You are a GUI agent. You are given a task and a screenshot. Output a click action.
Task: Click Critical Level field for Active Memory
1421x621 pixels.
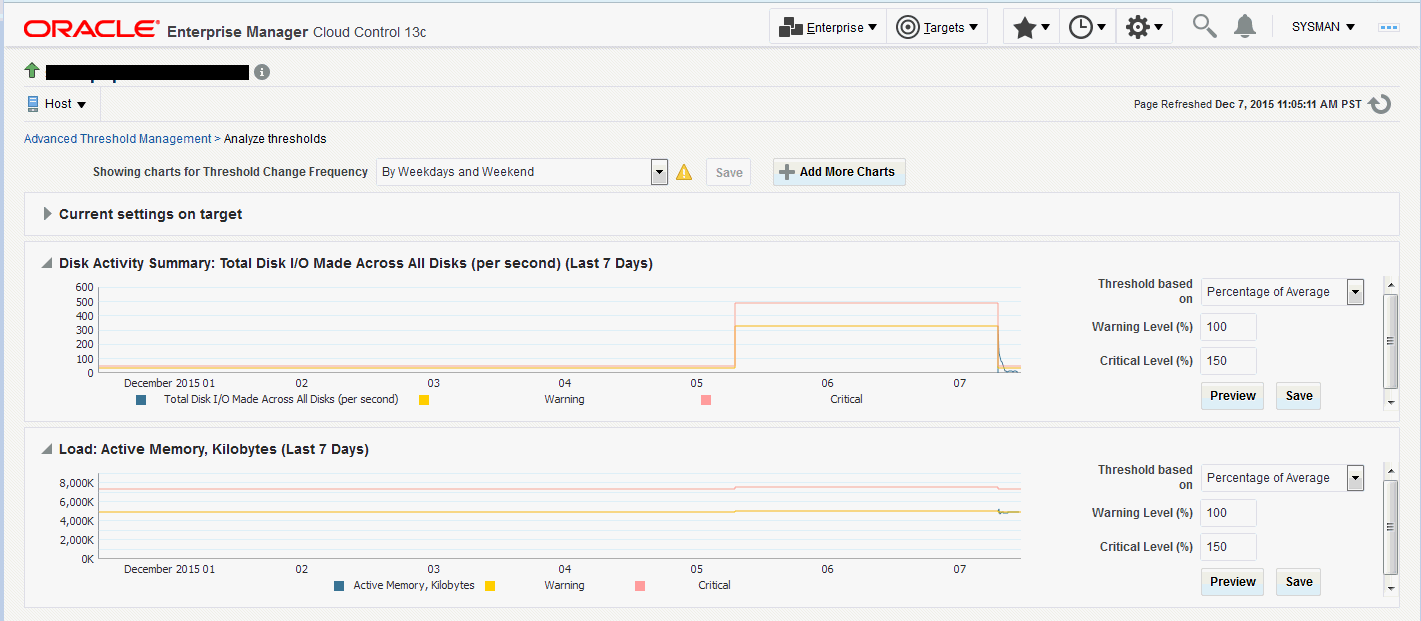point(1229,547)
